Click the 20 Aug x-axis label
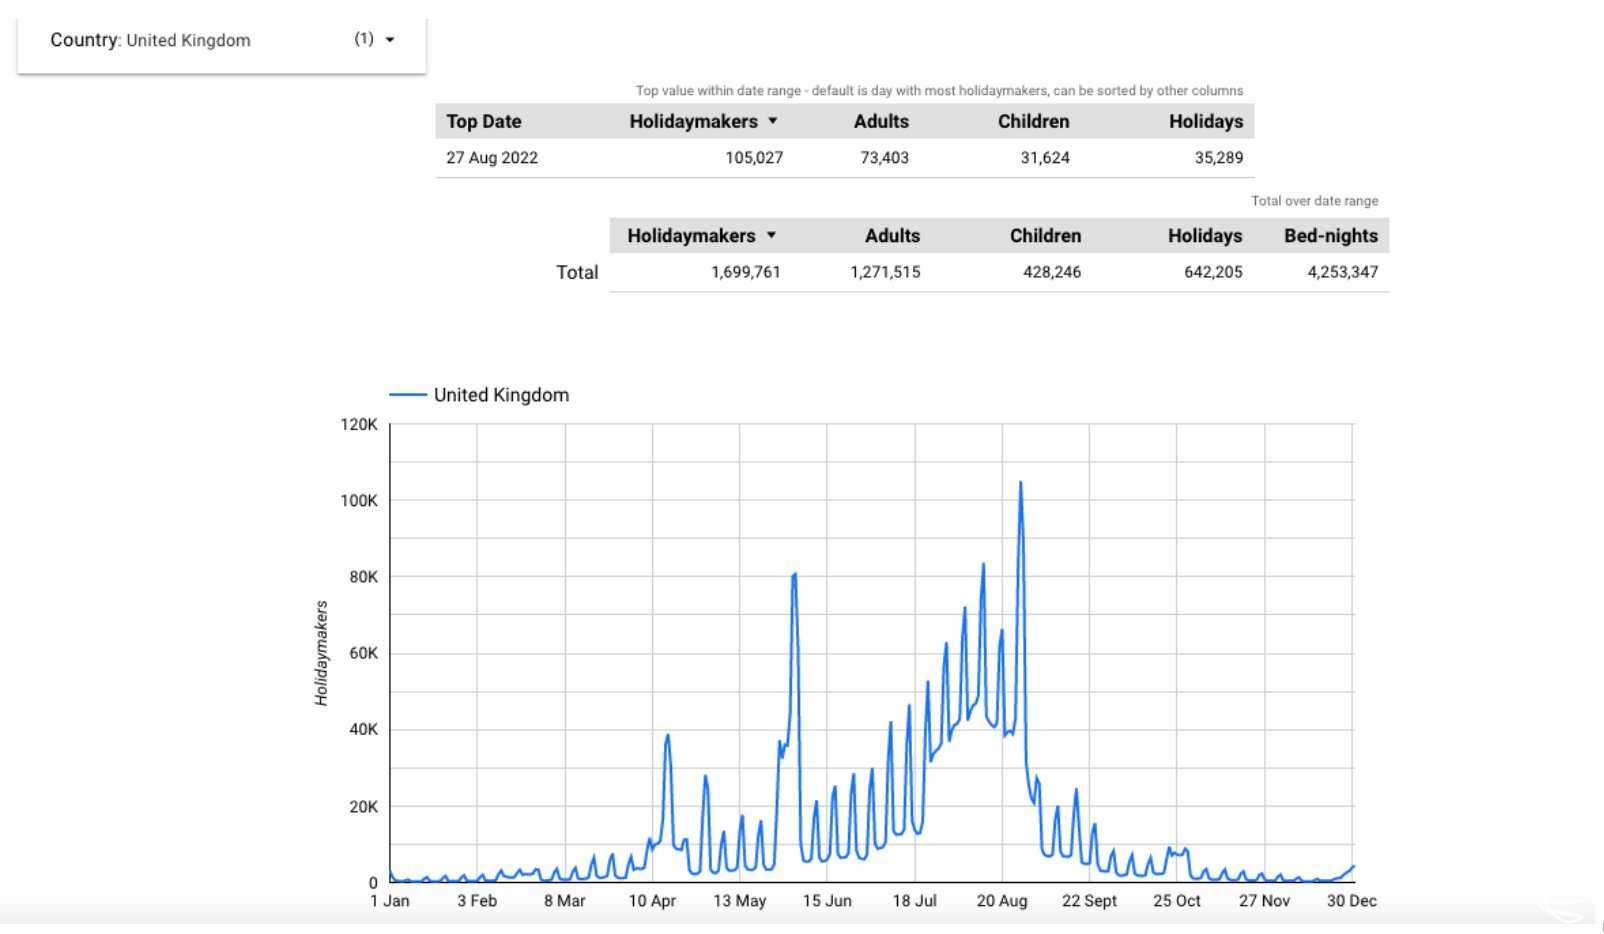Screen dimensions: 1604x934 tap(1002, 901)
